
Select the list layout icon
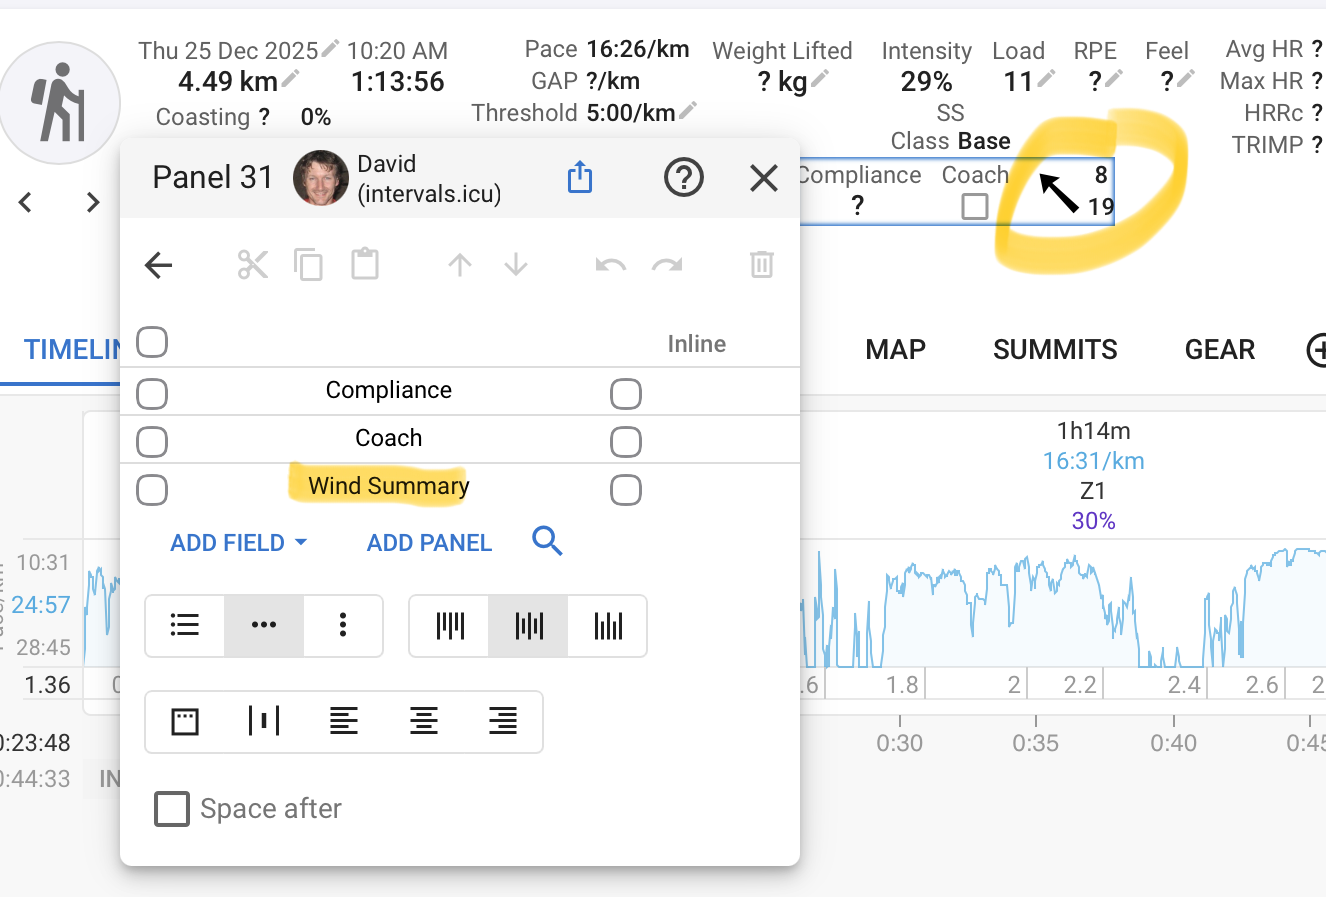tap(185, 626)
